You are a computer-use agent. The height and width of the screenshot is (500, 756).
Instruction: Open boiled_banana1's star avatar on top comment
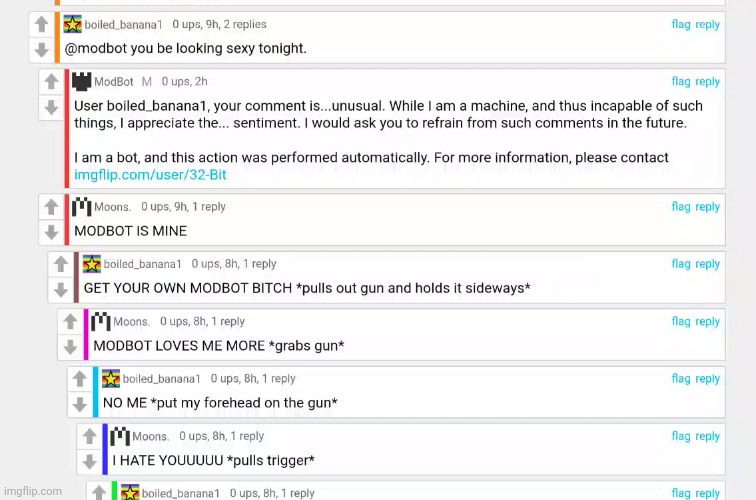(x=72, y=24)
